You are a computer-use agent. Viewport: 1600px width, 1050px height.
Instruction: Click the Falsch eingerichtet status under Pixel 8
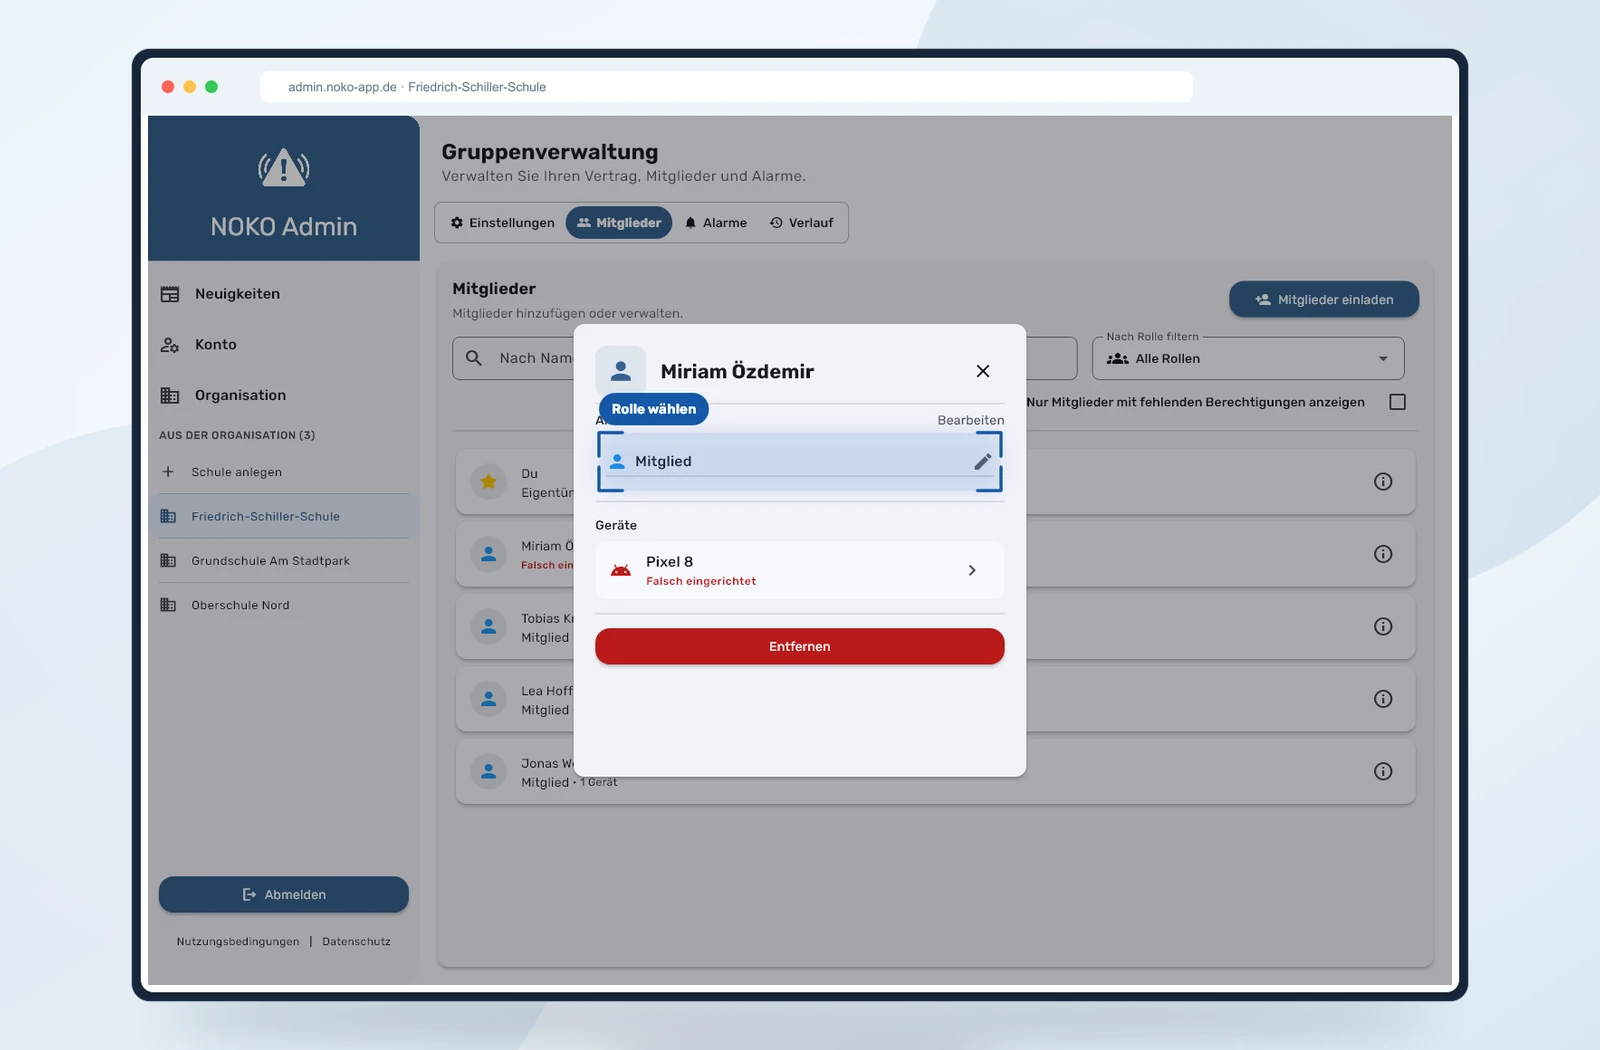(701, 581)
